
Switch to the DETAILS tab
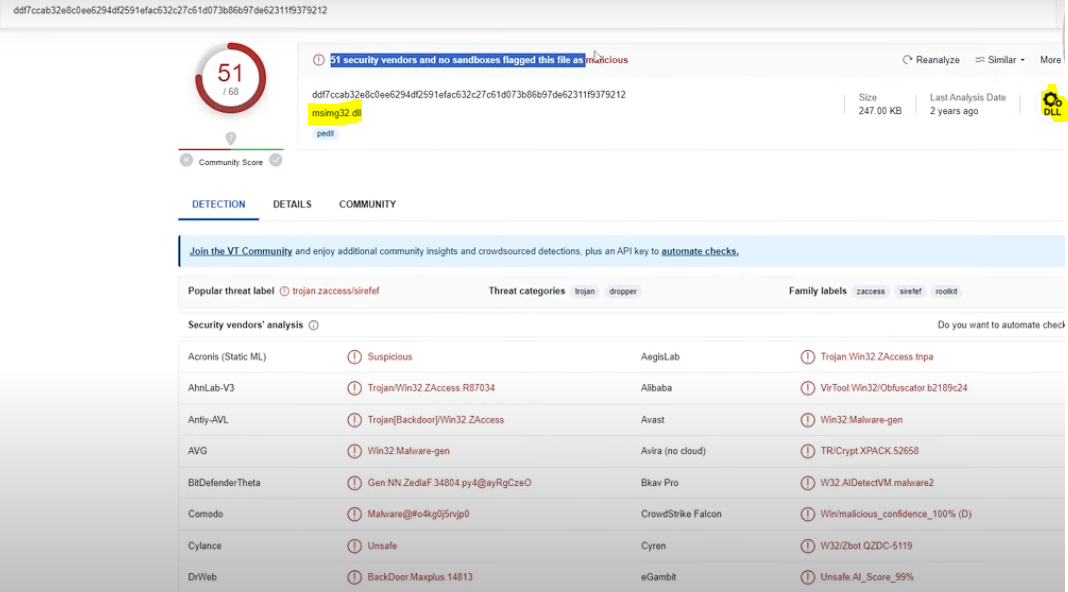pos(292,204)
